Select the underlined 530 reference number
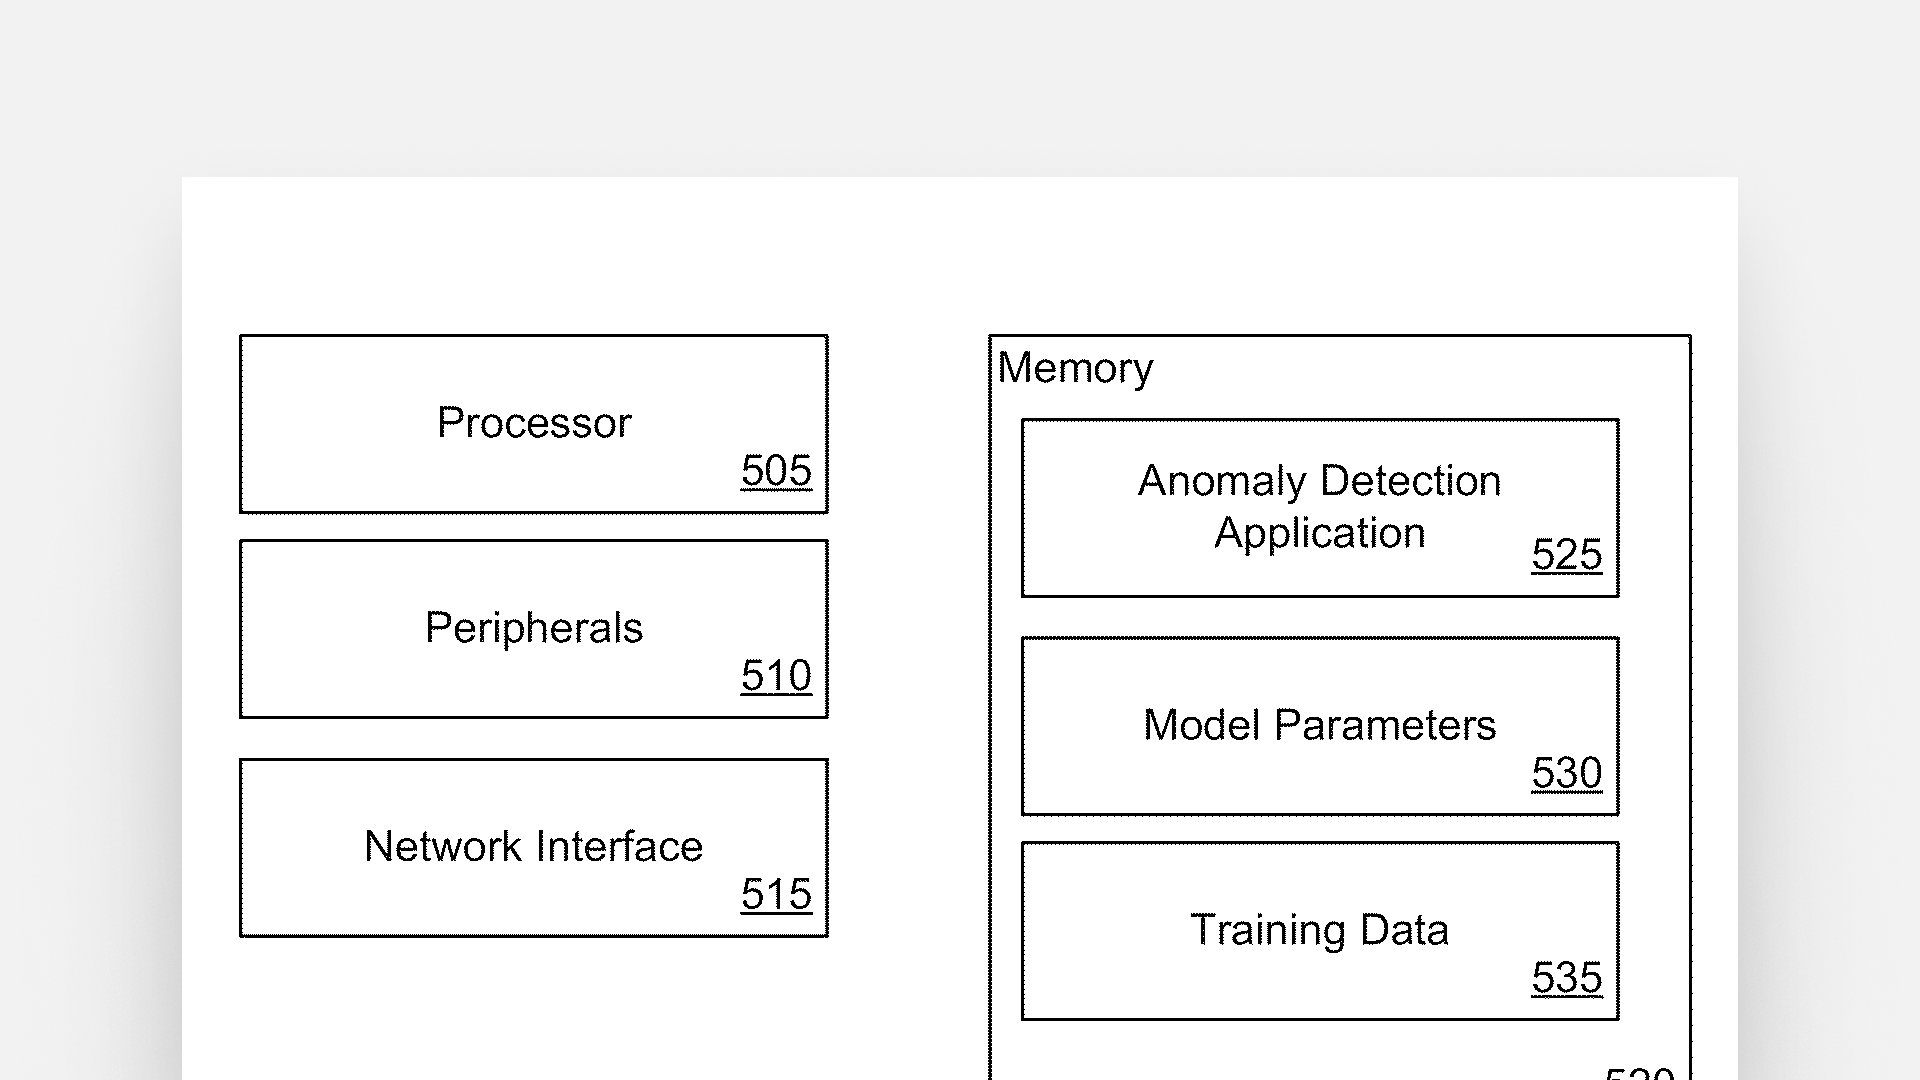Screen dimensions: 1920x1080 coord(1566,773)
